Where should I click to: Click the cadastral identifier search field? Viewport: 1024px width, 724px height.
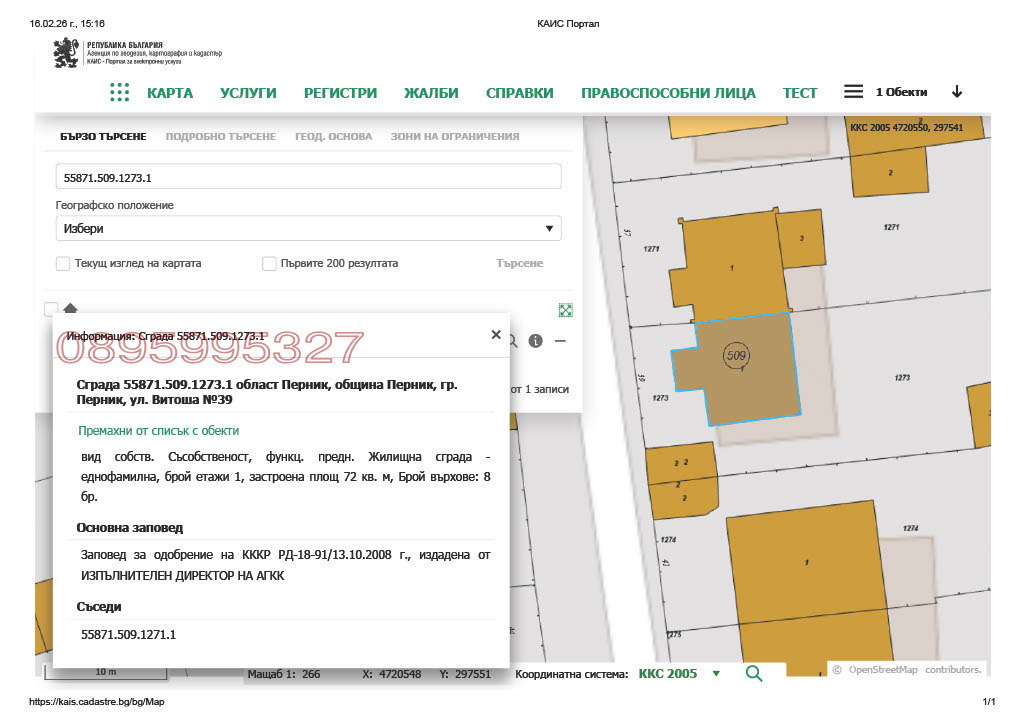(308, 177)
